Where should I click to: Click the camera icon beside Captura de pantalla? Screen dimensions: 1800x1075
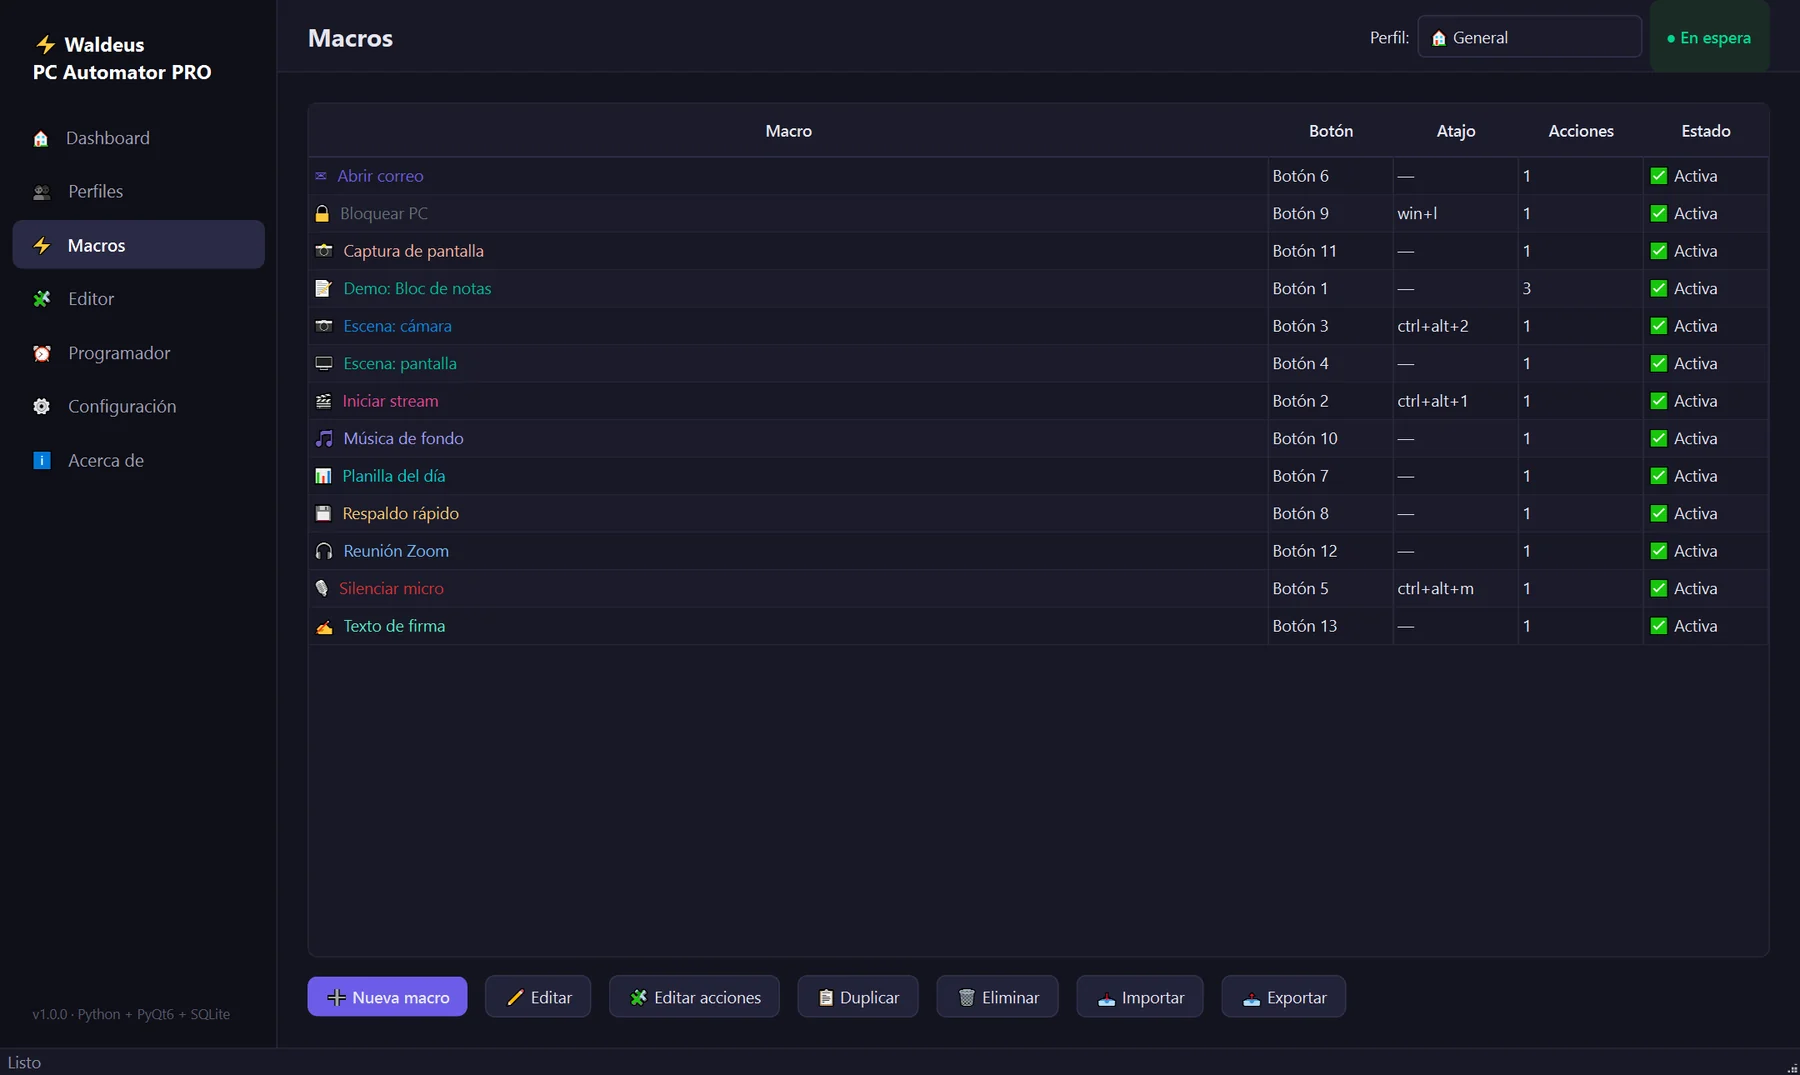324,251
